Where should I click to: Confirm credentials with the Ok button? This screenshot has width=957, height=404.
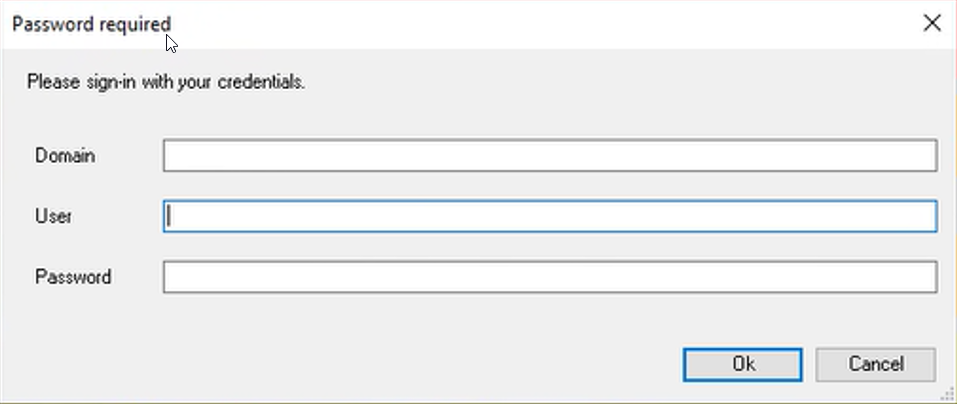click(742, 365)
